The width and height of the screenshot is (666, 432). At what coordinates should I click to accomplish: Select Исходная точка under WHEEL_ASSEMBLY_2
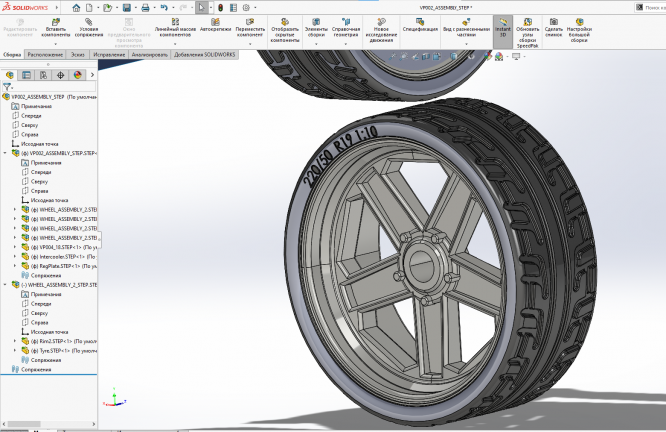click(50, 331)
